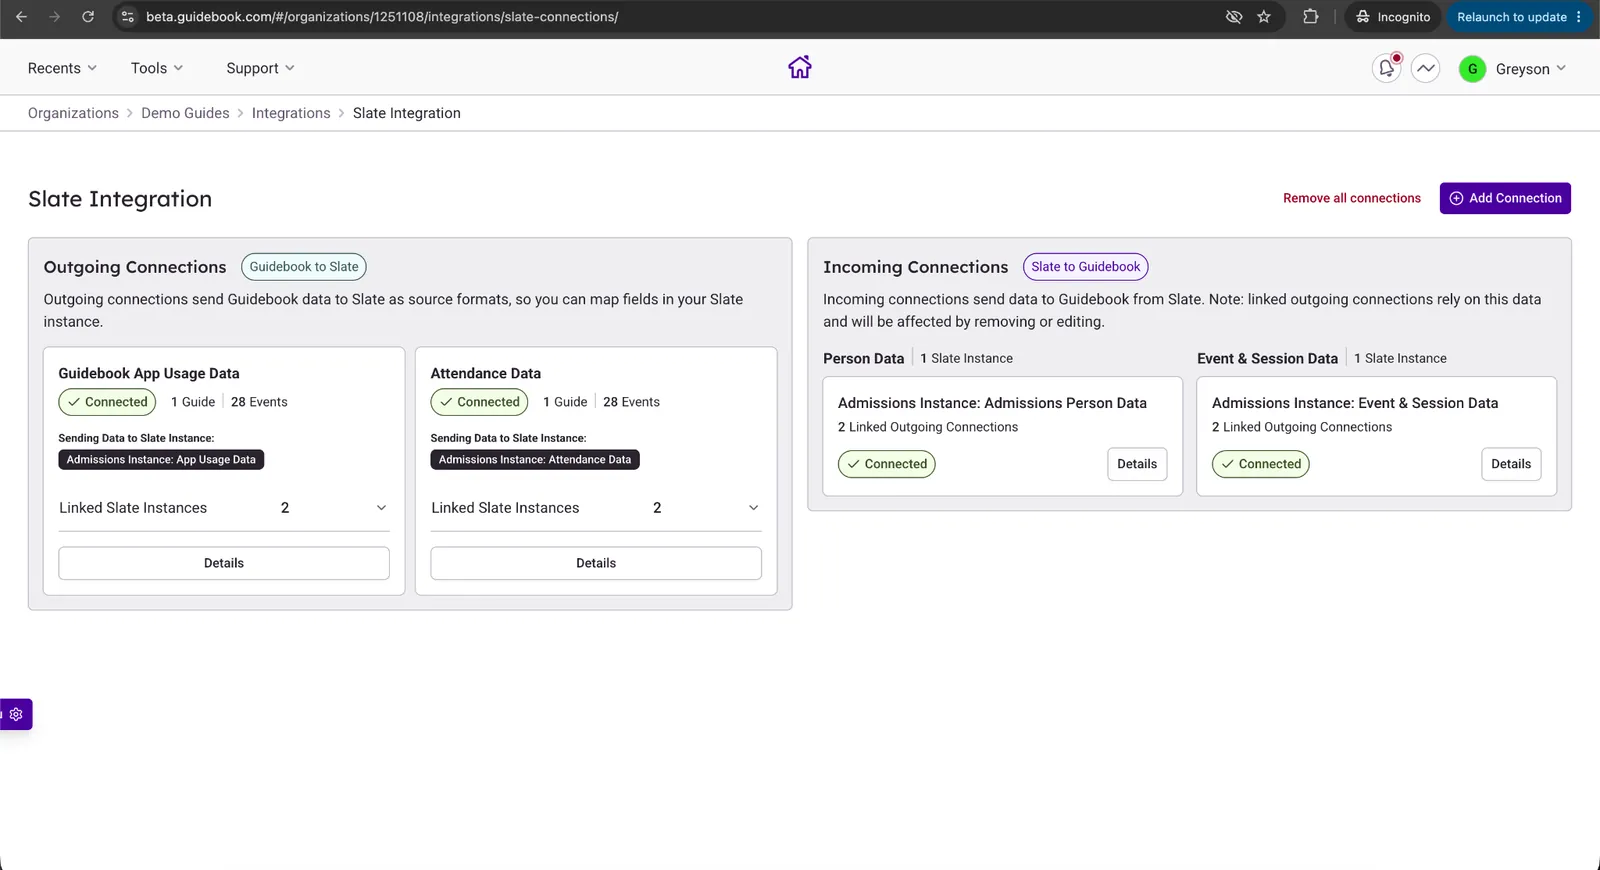
Task: Open Details for Attendance Data
Action: [x=596, y=563]
